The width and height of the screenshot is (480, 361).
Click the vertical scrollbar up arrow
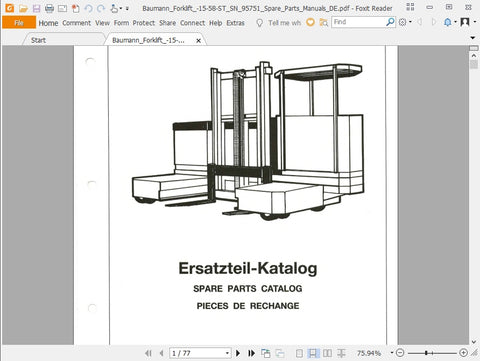coord(474,56)
